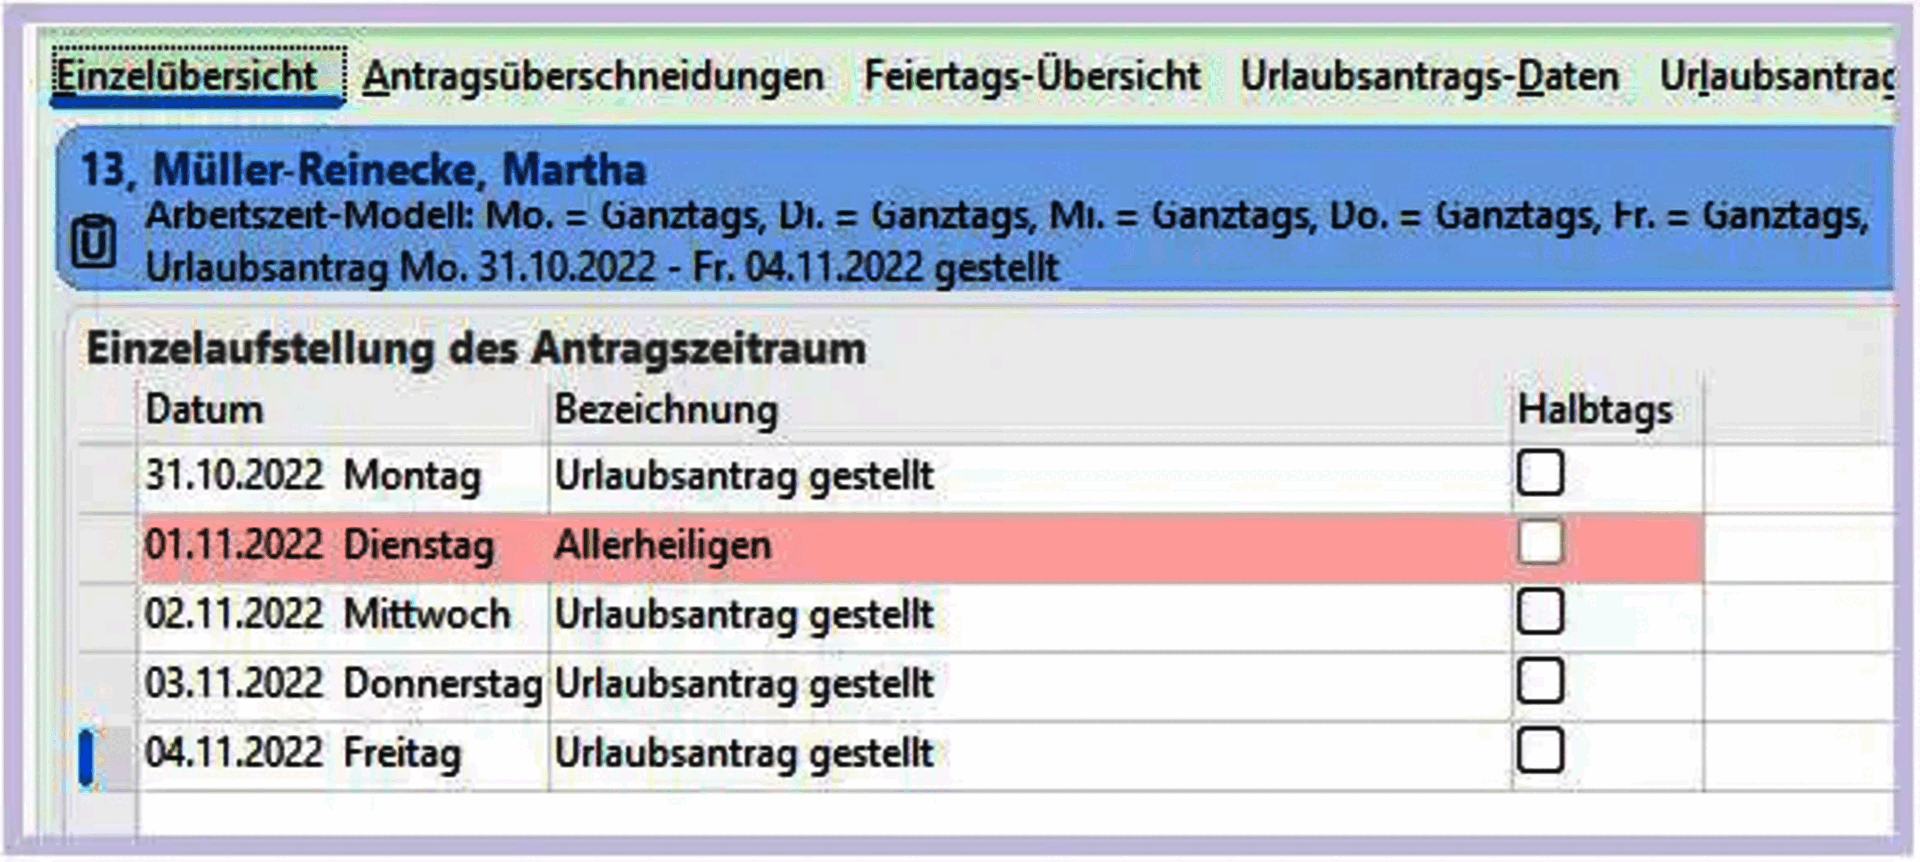Screen dimensions: 1920x862
Task: Open the Antragsüberschneidungen tab
Action: (593, 76)
